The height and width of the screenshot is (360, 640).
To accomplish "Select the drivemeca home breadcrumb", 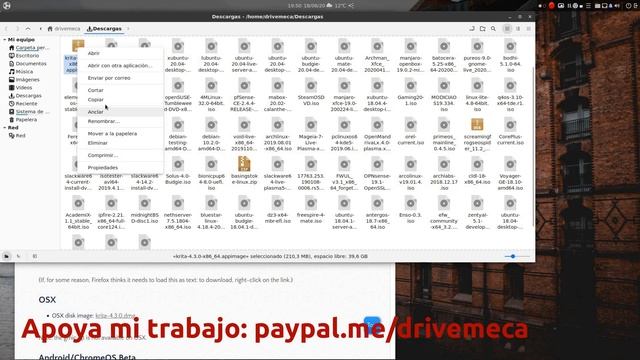I will coord(64,29).
